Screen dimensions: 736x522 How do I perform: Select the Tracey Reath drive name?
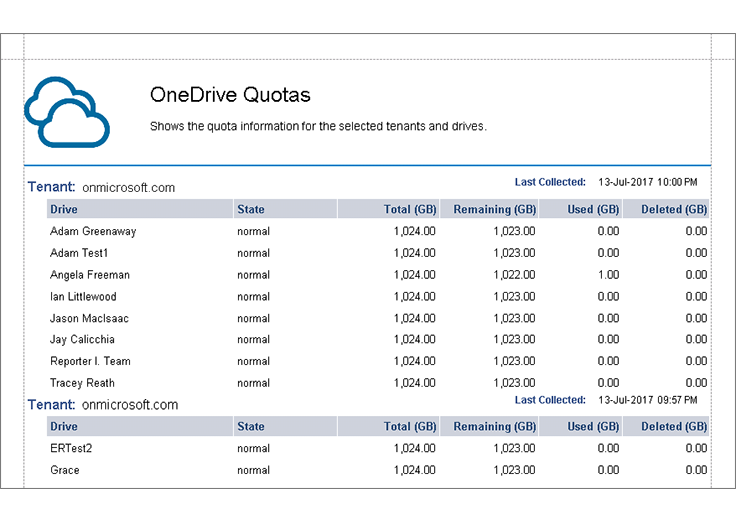click(x=82, y=383)
